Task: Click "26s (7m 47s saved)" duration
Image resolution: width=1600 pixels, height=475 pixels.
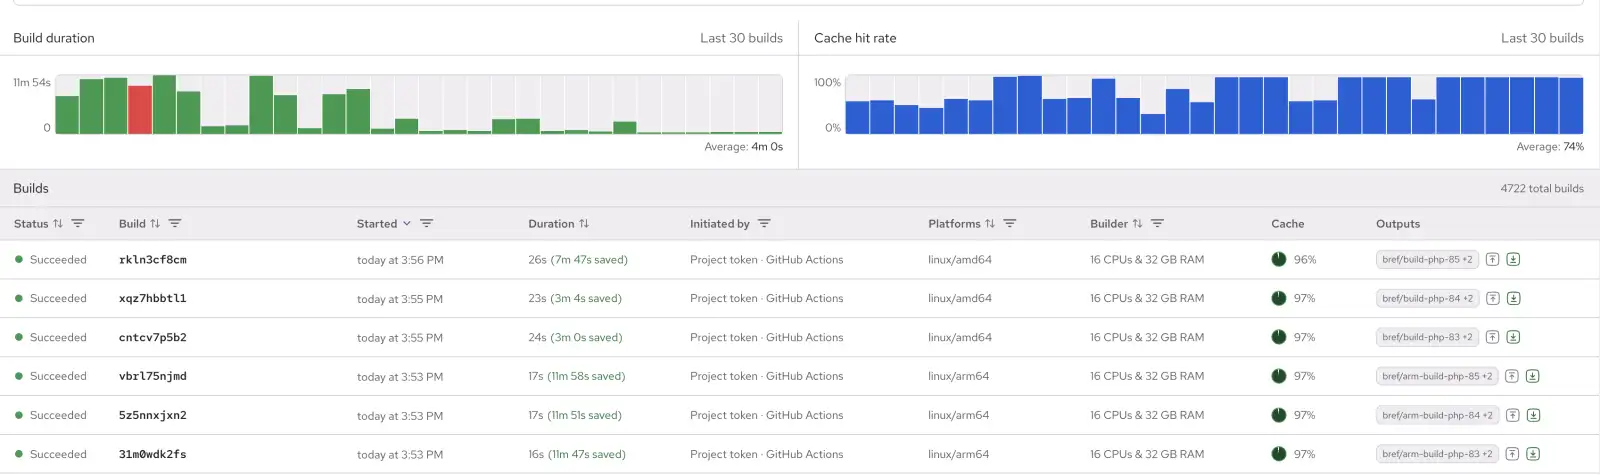Action: [578, 260]
